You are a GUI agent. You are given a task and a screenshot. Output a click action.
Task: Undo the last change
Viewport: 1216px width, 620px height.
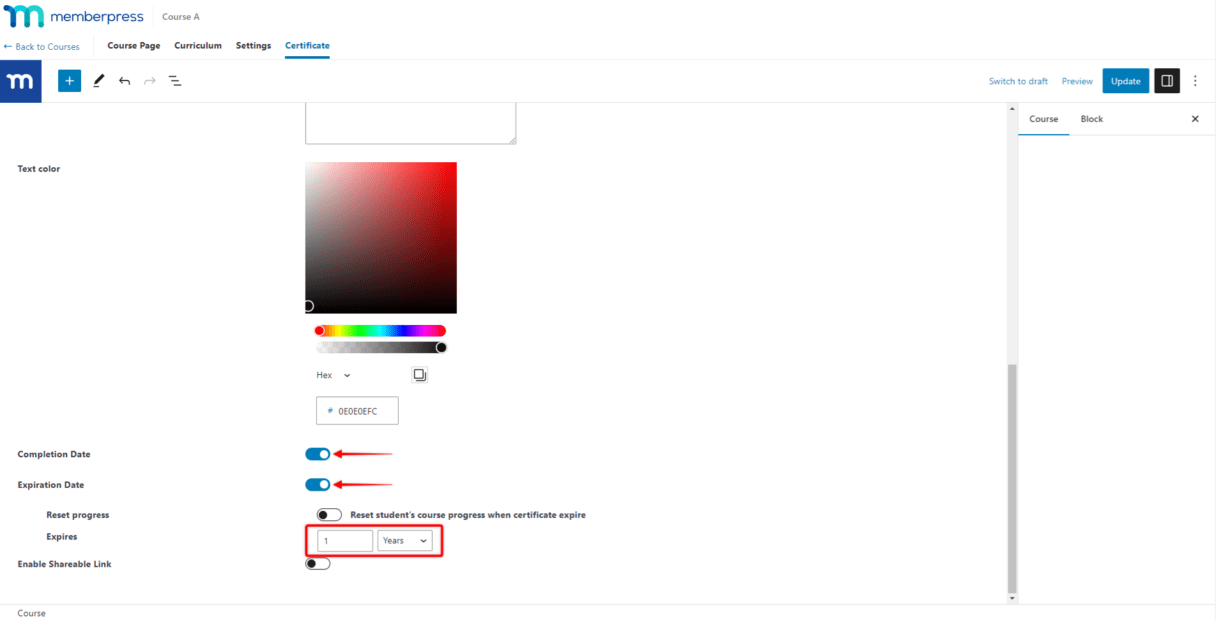click(124, 81)
